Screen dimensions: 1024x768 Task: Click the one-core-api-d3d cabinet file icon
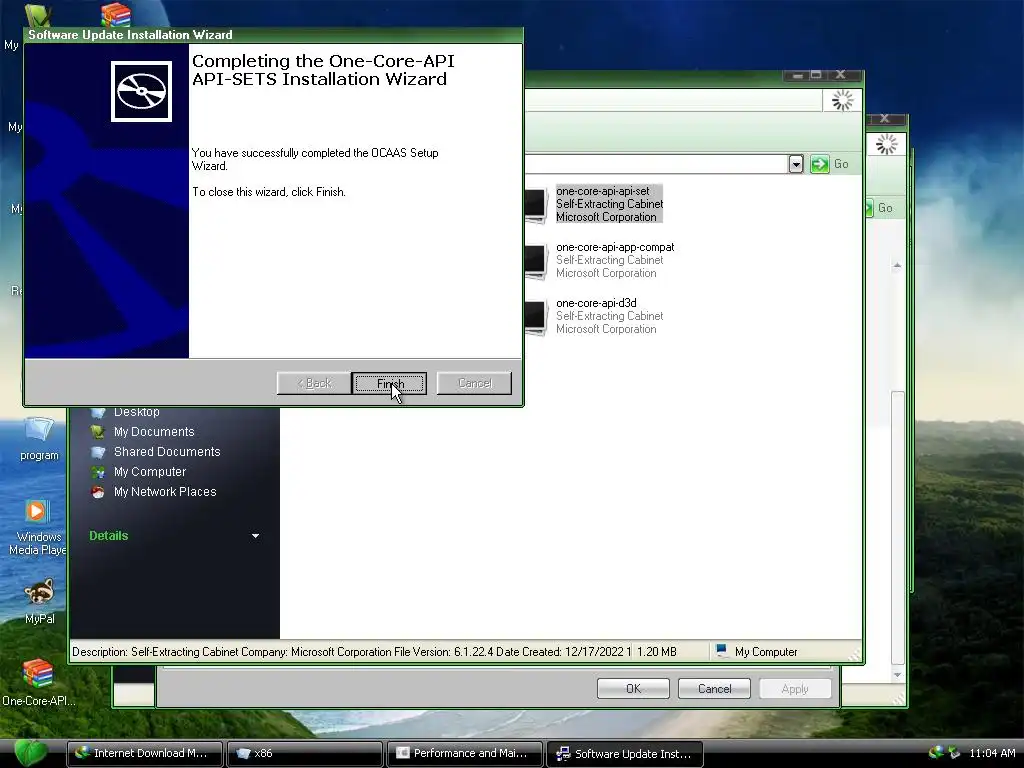point(537,317)
